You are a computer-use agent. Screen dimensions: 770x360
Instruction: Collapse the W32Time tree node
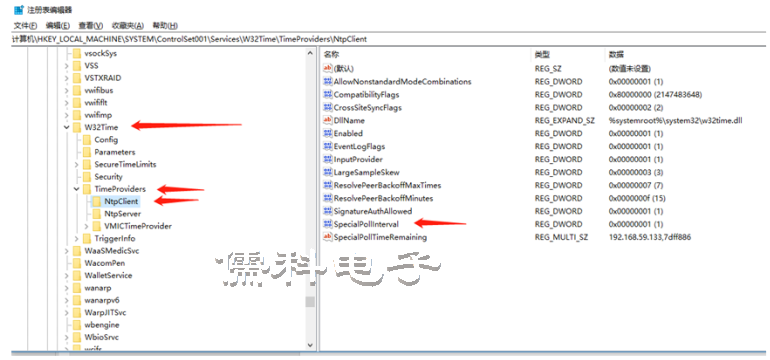[x=66, y=127]
